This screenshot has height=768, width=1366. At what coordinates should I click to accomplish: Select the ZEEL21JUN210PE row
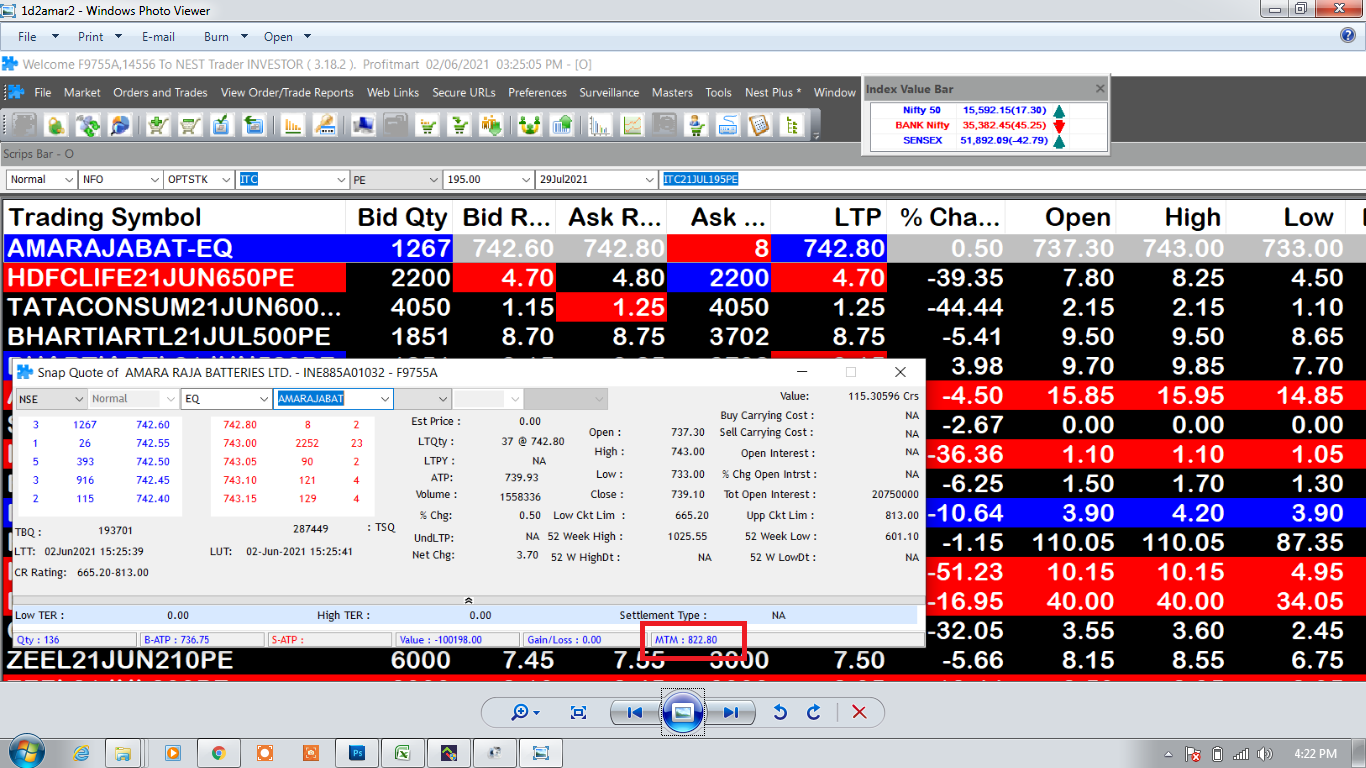[683, 660]
